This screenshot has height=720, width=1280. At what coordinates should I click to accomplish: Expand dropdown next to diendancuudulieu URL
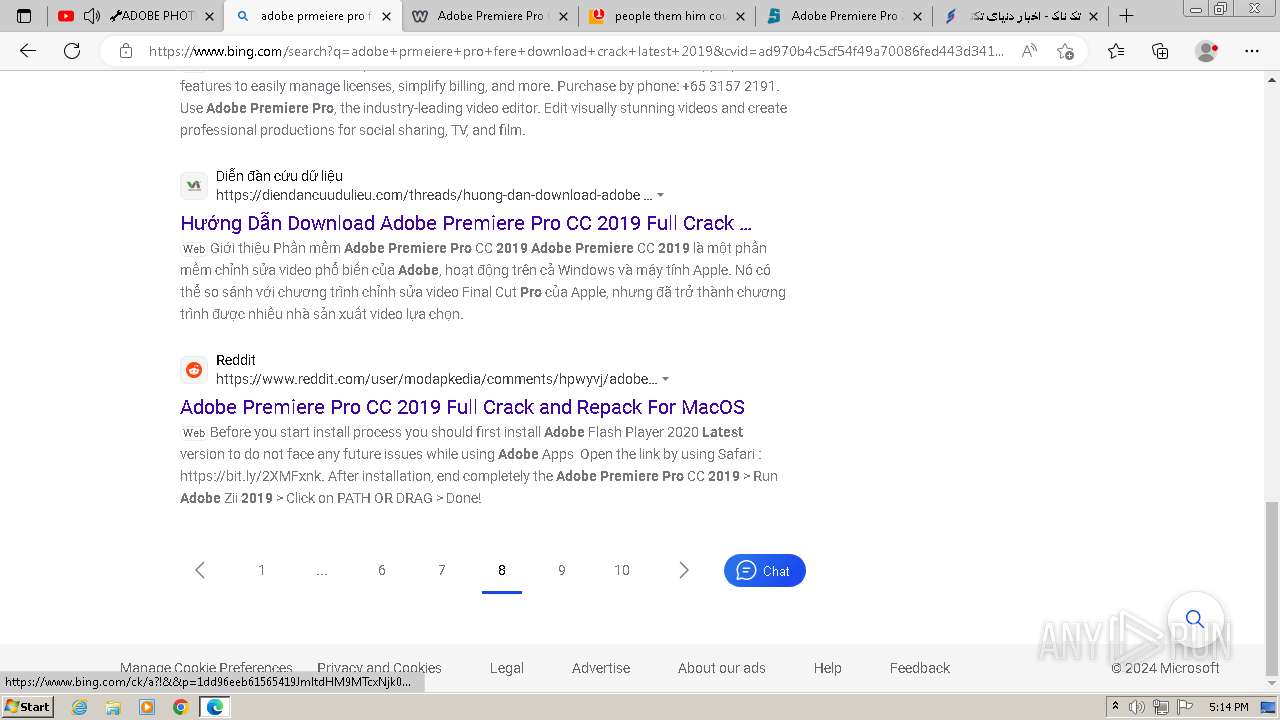[x=661, y=196]
